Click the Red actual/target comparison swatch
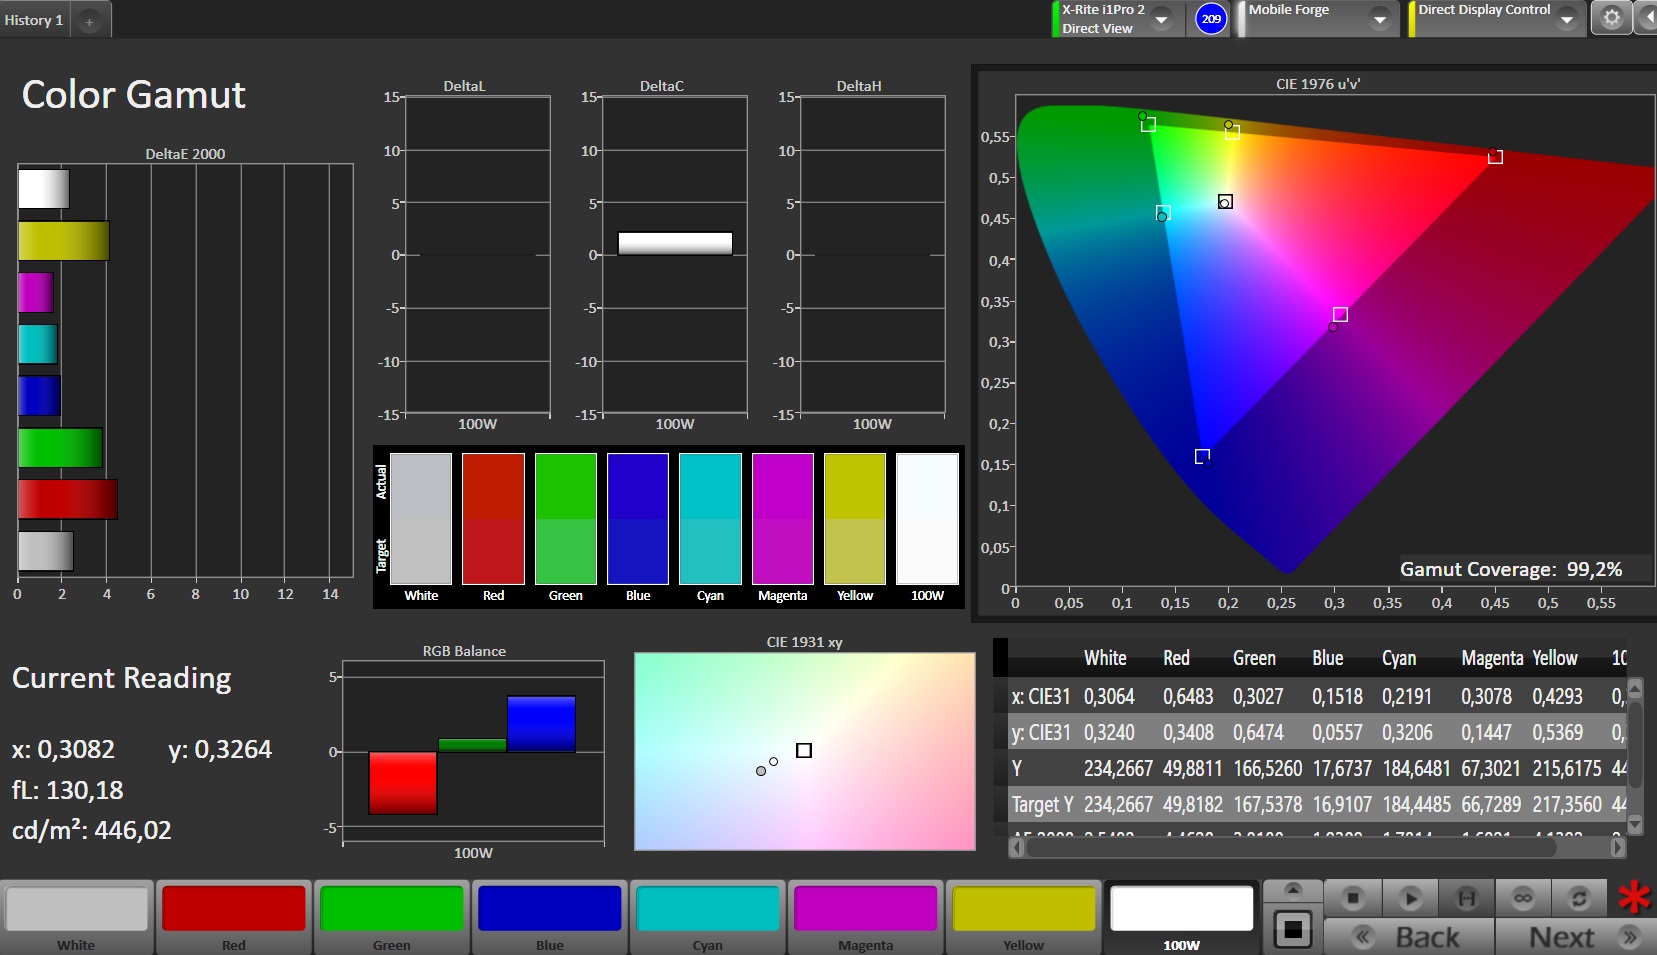Screen dimensions: 1657x955 (493, 518)
